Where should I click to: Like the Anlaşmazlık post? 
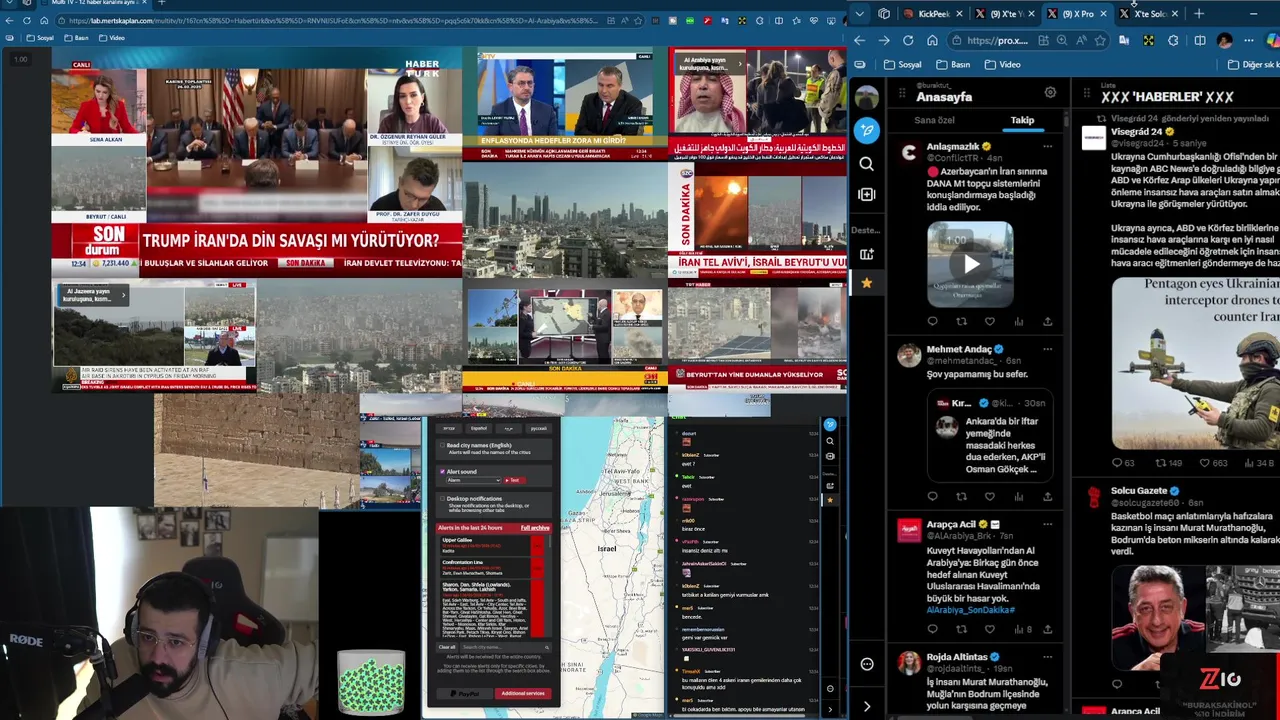(990, 321)
